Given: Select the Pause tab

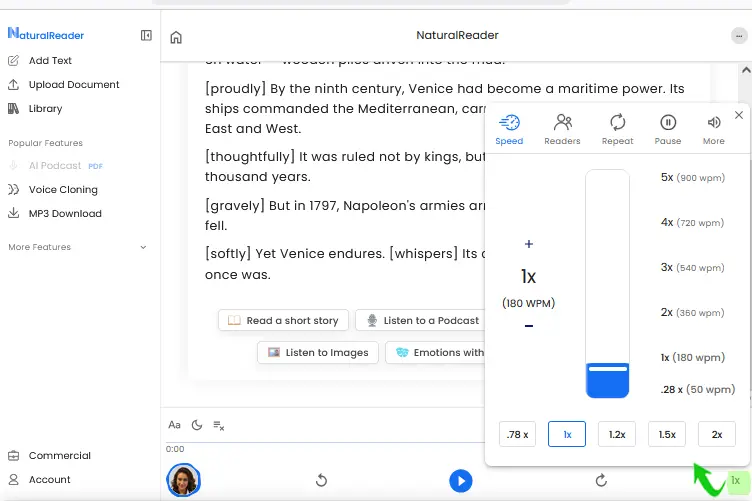Looking at the screenshot, I should [668, 129].
